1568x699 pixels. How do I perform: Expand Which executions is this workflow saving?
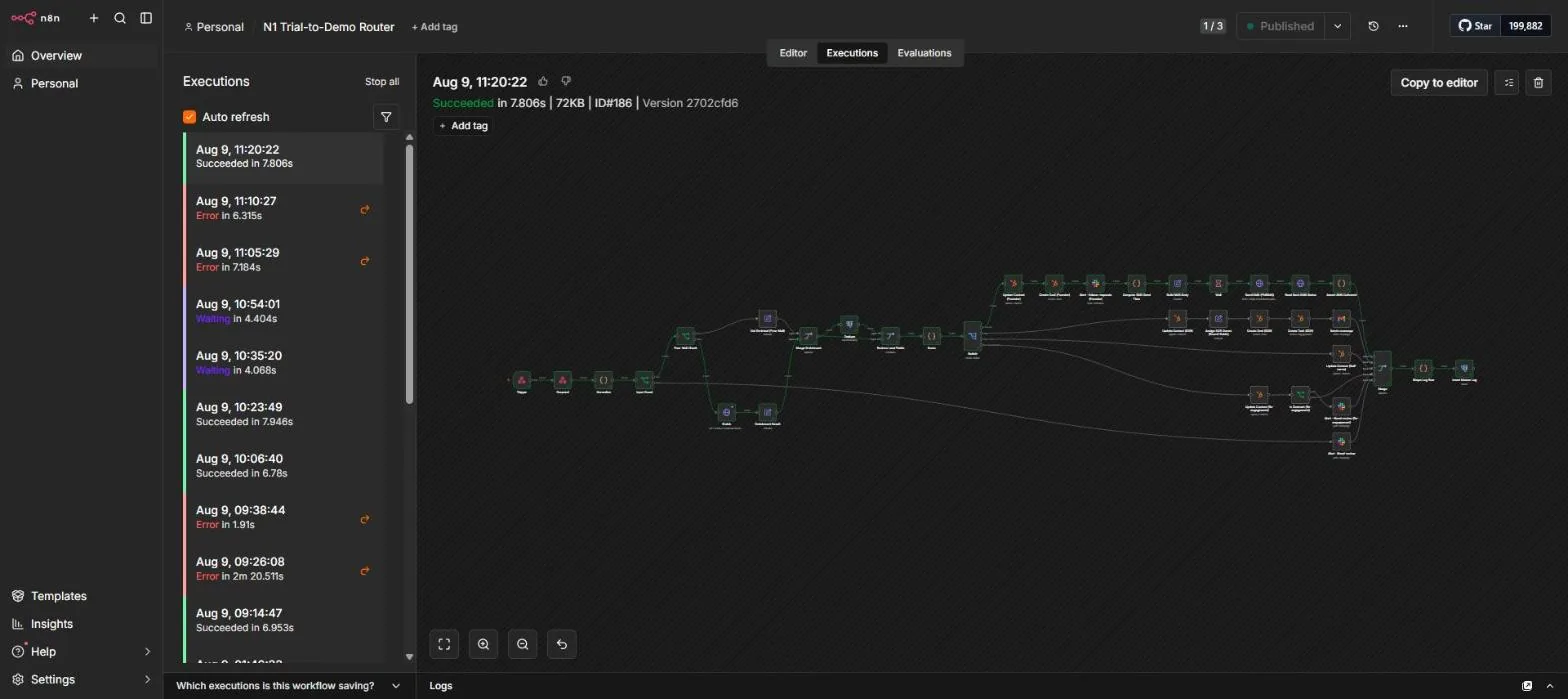click(x=288, y=686)
